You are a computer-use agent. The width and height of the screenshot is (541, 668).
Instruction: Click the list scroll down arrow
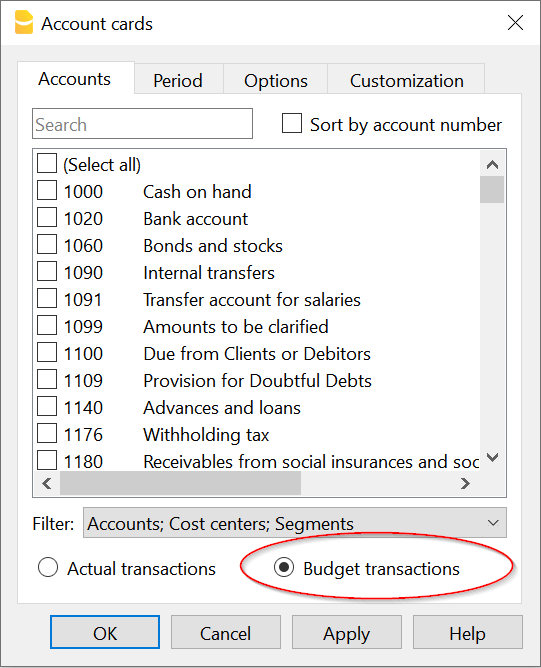pyautogui.click(x=492, y=458)
